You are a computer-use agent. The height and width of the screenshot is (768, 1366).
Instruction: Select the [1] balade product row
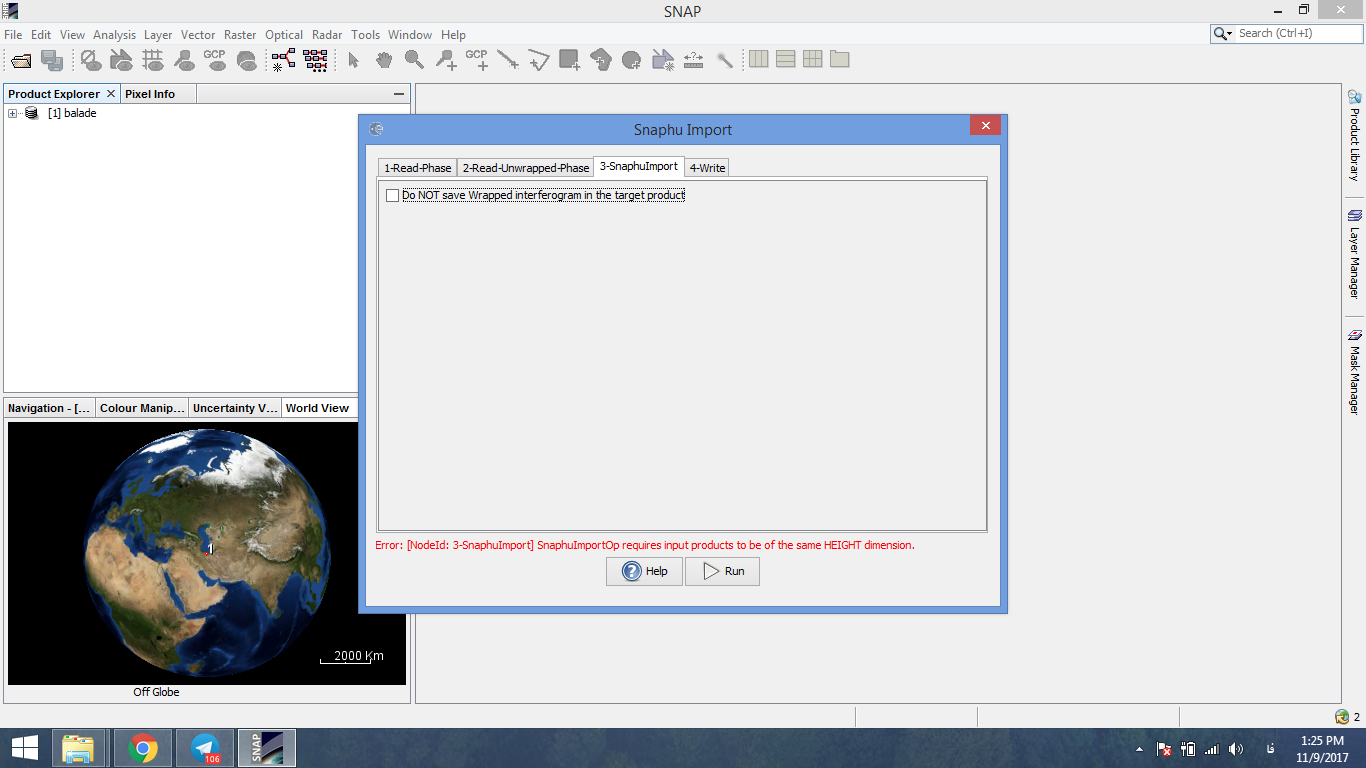[x=72, y=113]
